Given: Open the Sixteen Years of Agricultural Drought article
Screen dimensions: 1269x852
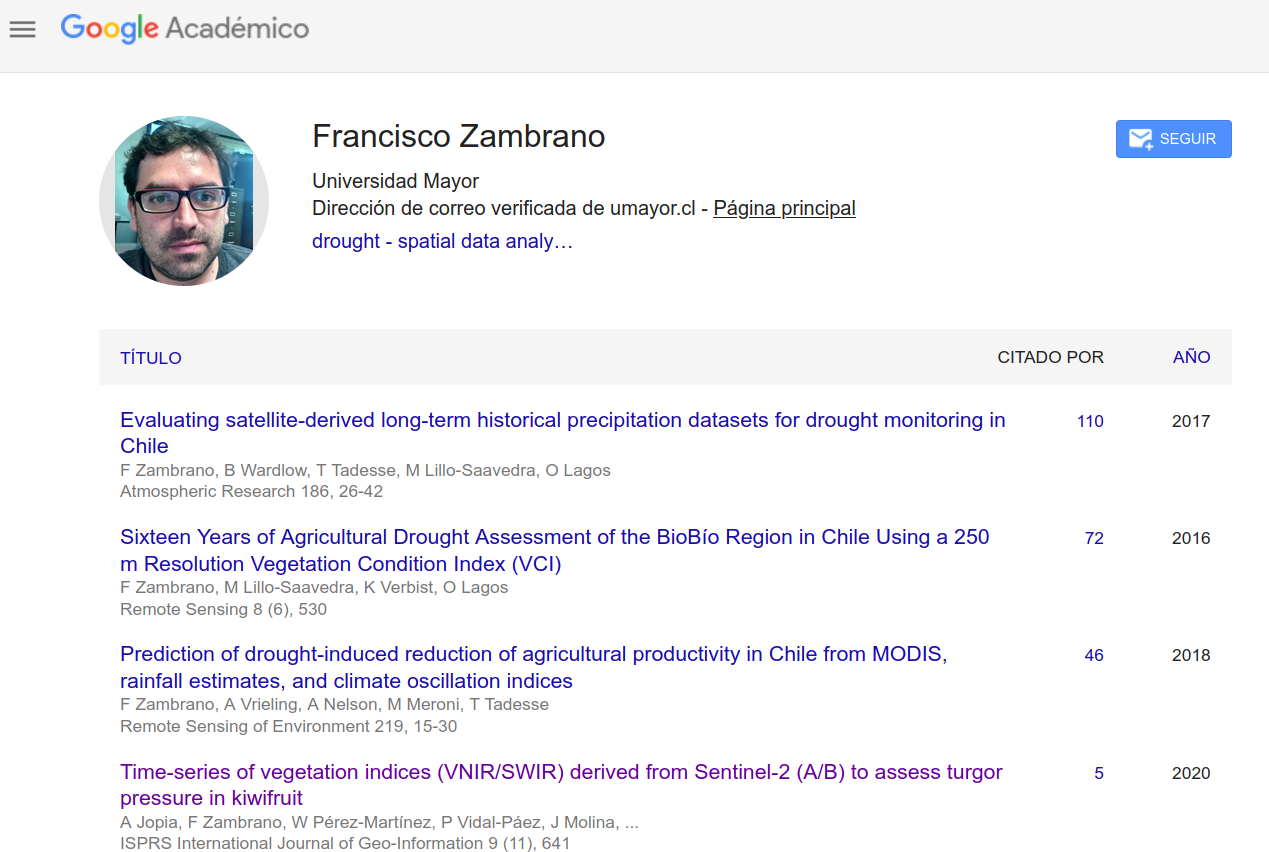Looking at the screenshot, I should pos(554,538).
